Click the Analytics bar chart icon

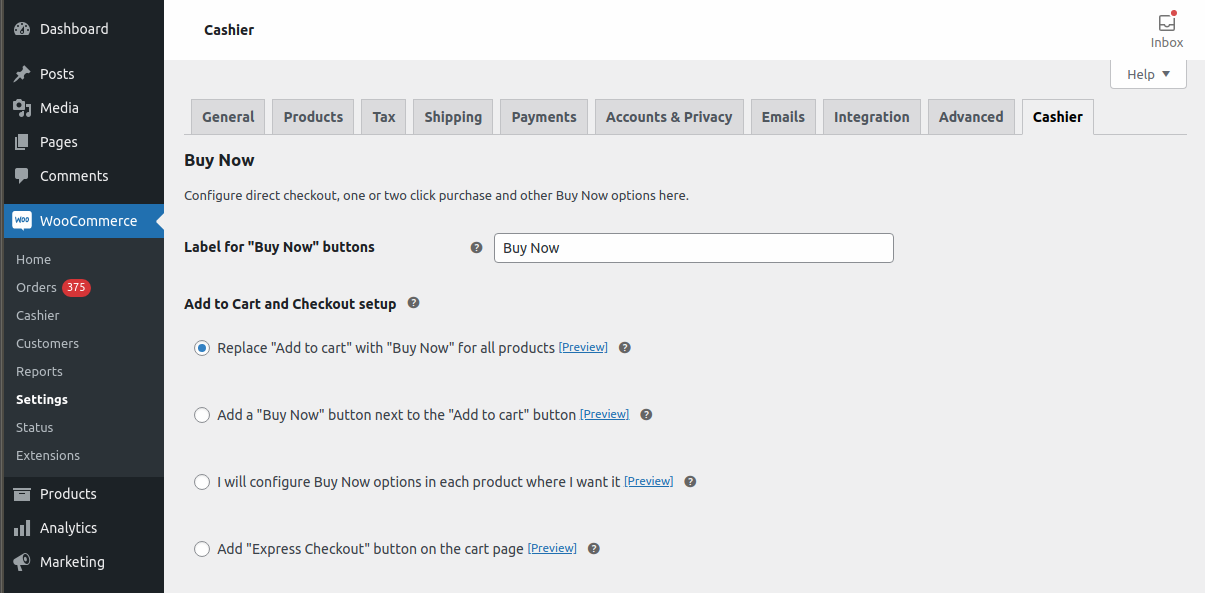point(22,528)
